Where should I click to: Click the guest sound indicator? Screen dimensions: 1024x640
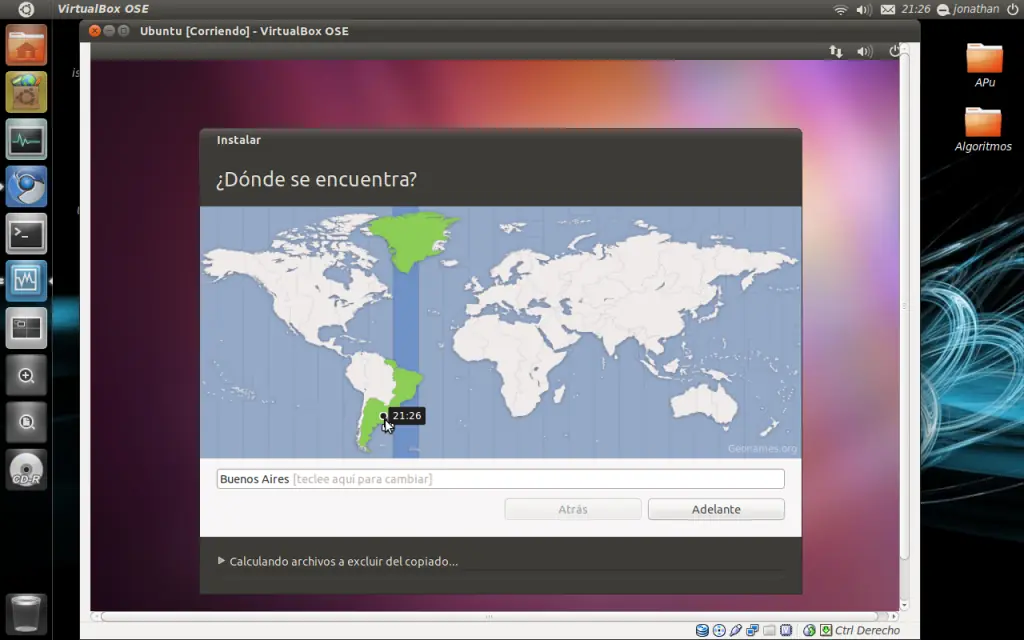(x=865, y=51)
